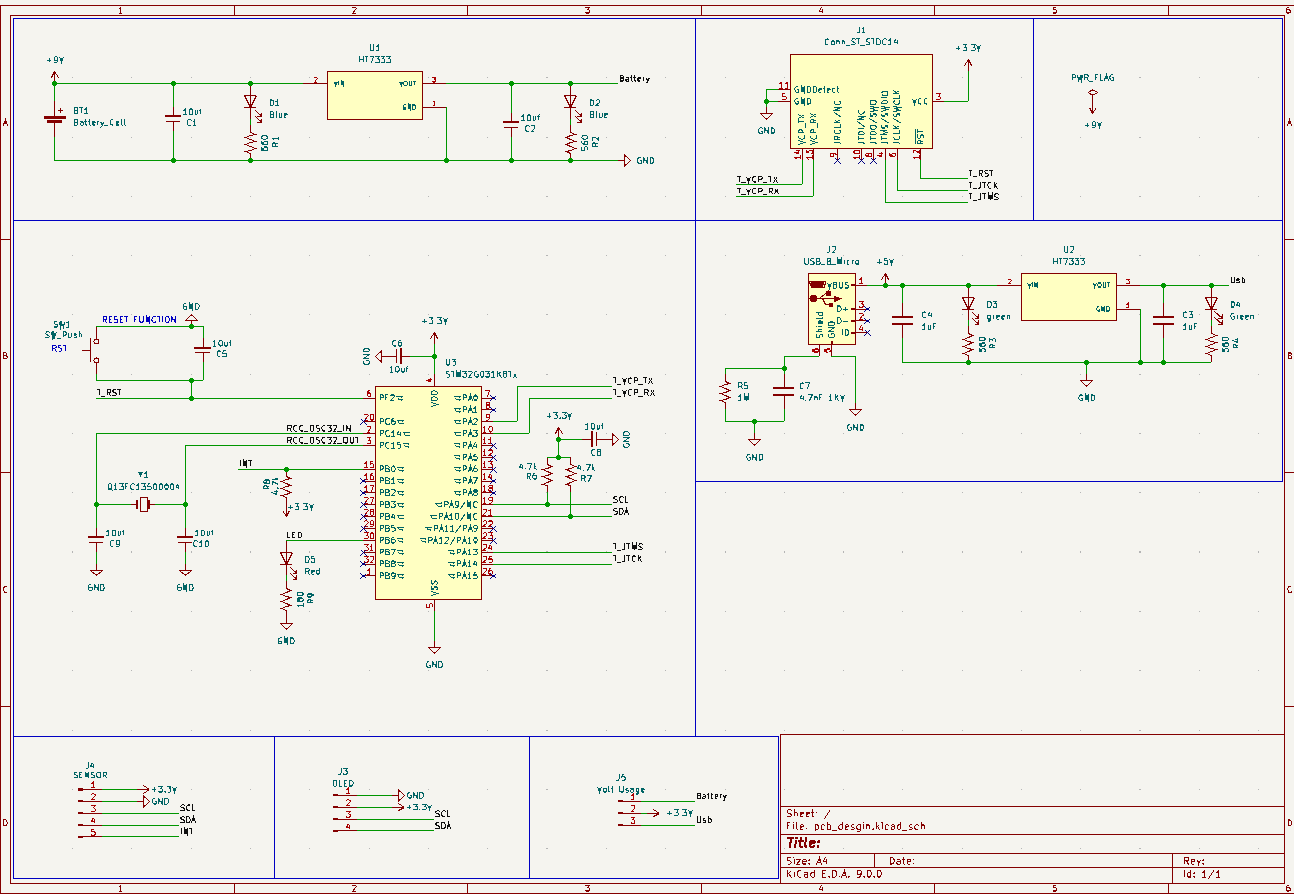Click the C10 capacitor symbol
The image size is (1294, 894).
pos(185,538)
